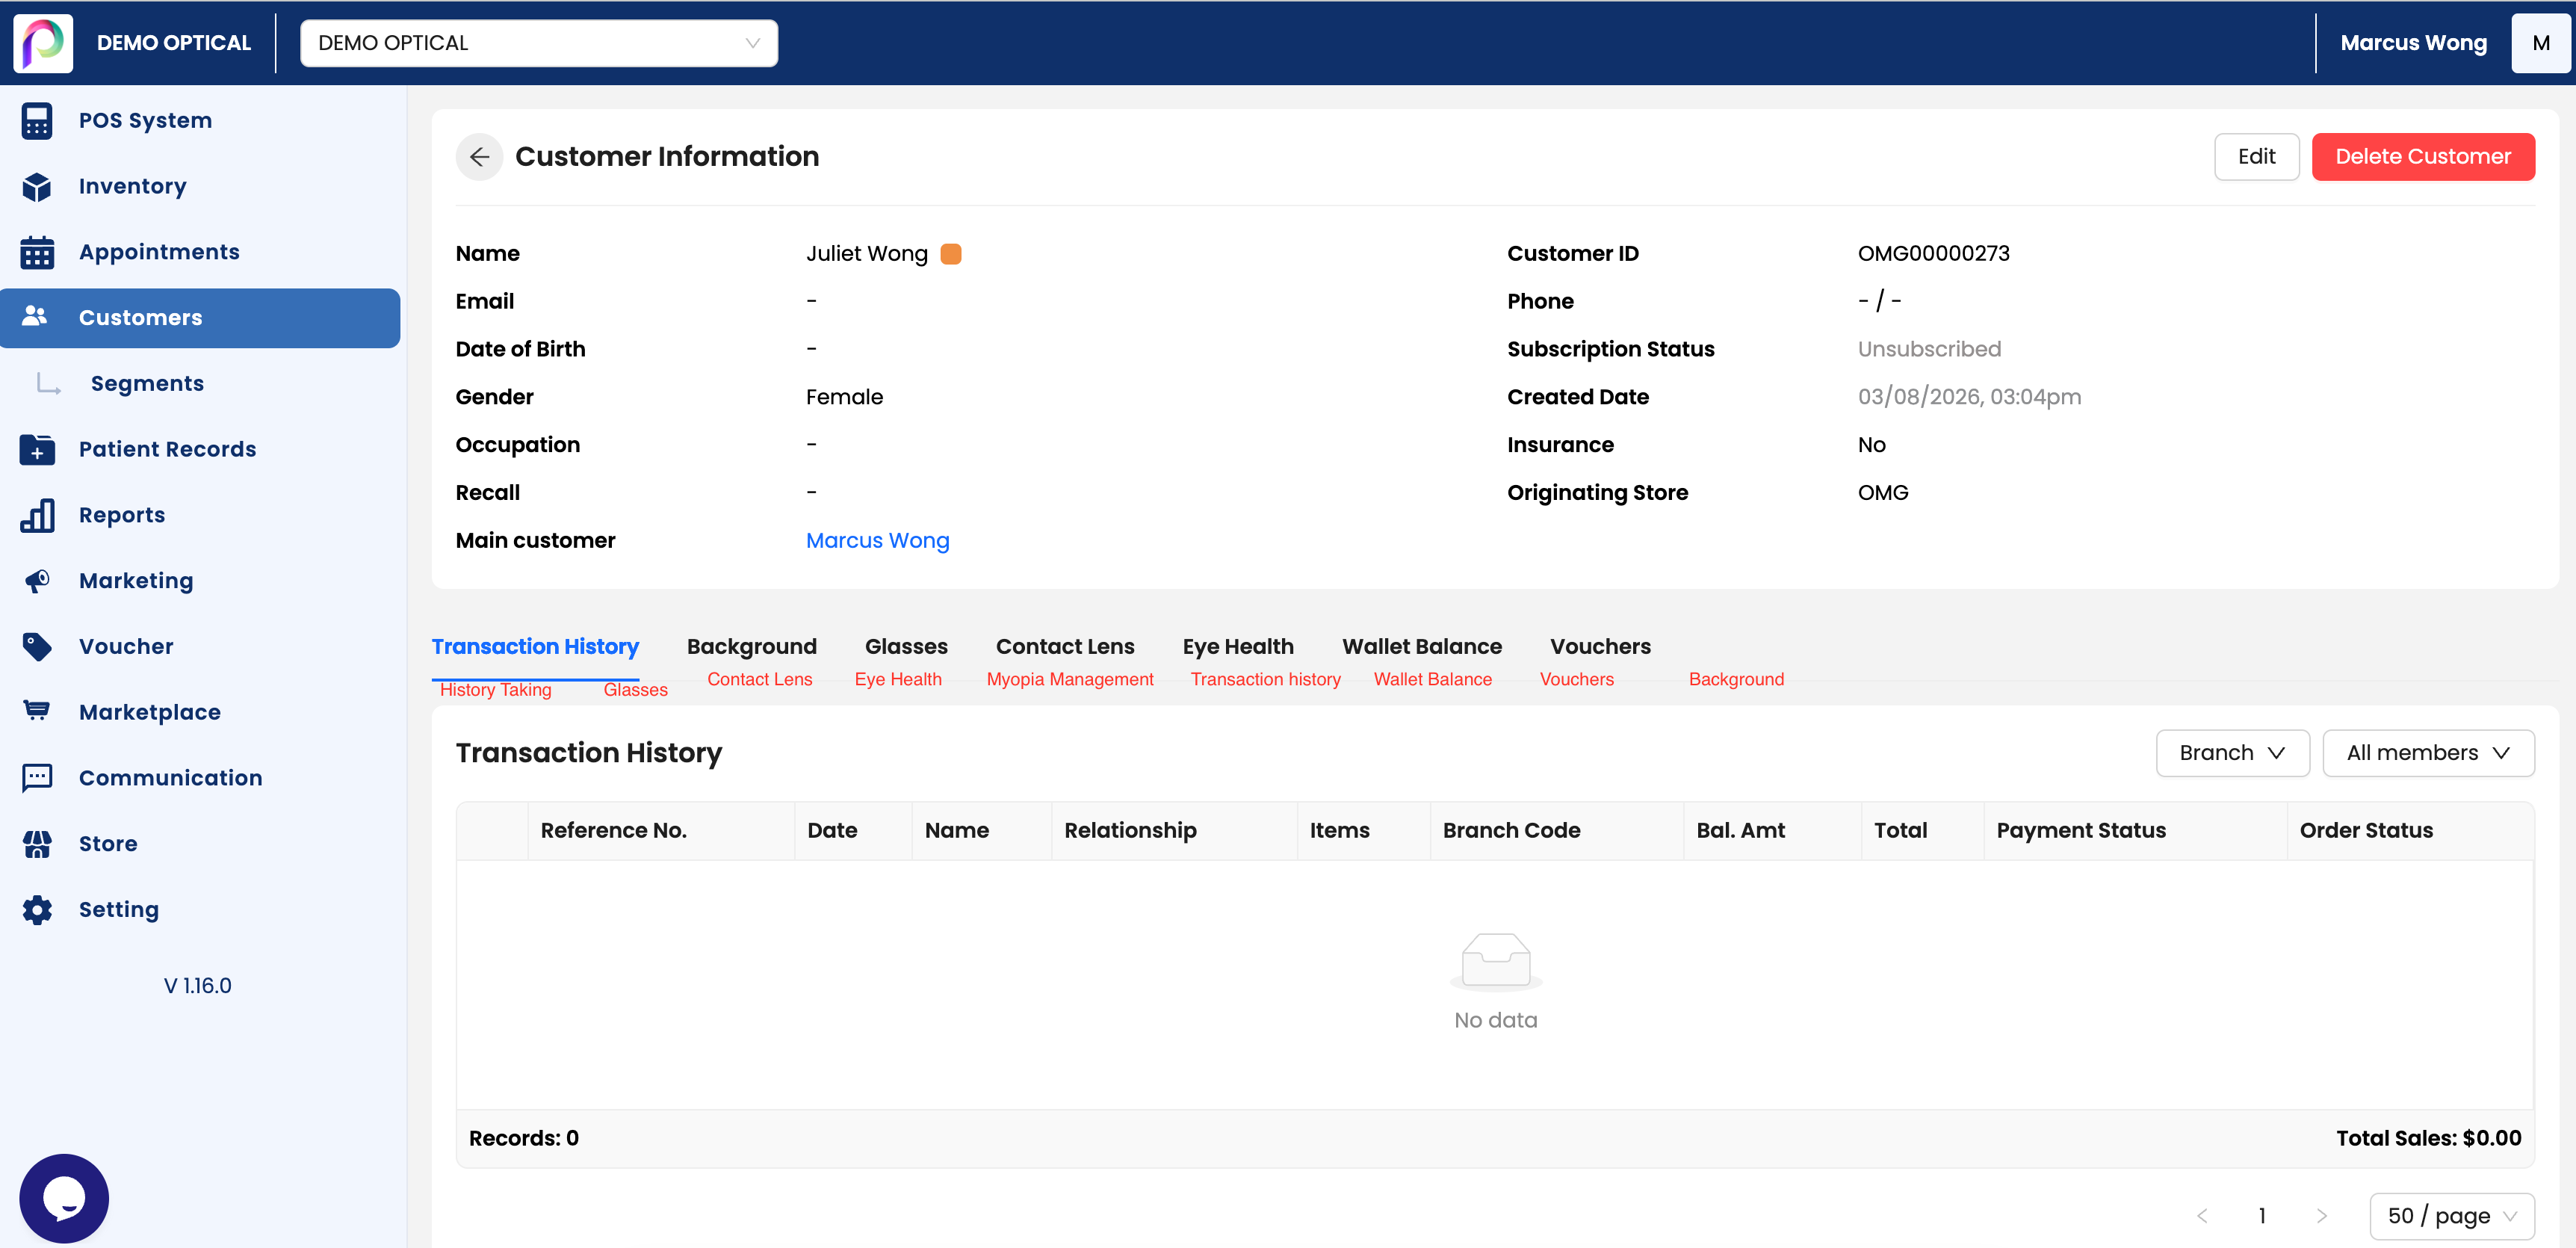Open the Setting menu item
Viewport: 2576px width, 1248px height.
point(200,910)
